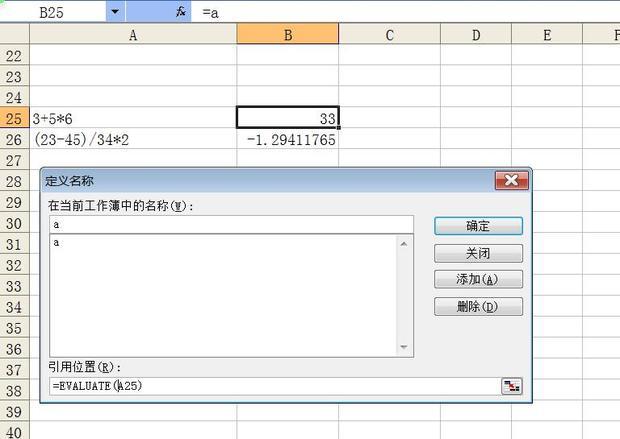Select column D header
This screenshot has width=620, height=439.
[476, 35]
